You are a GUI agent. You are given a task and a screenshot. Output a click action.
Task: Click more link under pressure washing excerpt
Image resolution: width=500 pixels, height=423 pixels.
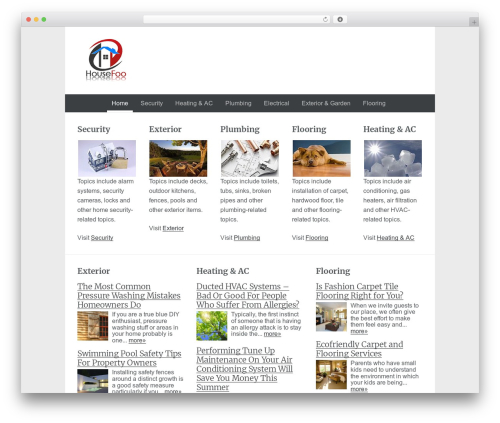(x=137, y=340)
